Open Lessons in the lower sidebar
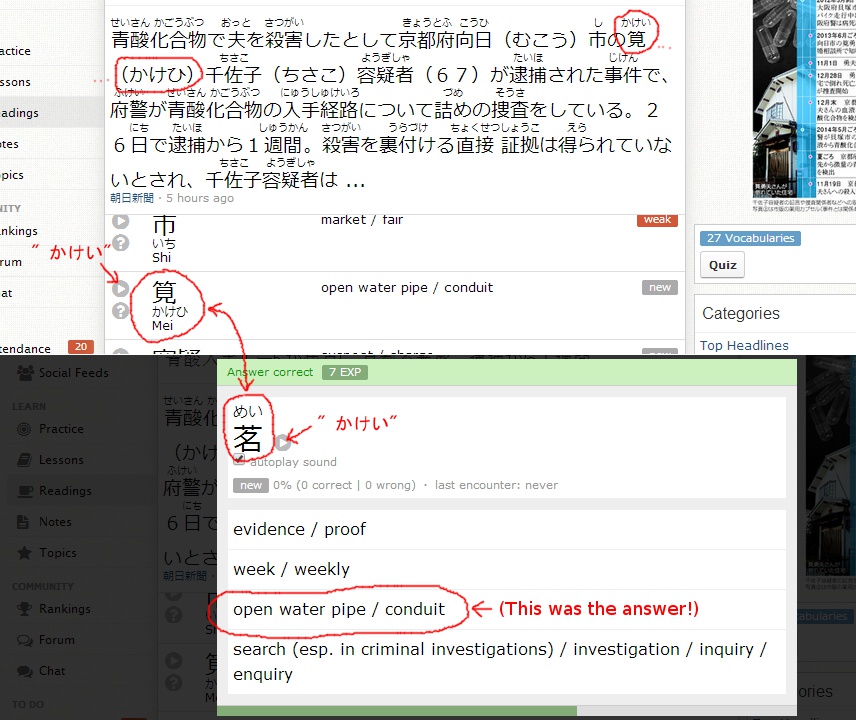Viewport: 856px width, 720px height. click(x=61, y=460)
